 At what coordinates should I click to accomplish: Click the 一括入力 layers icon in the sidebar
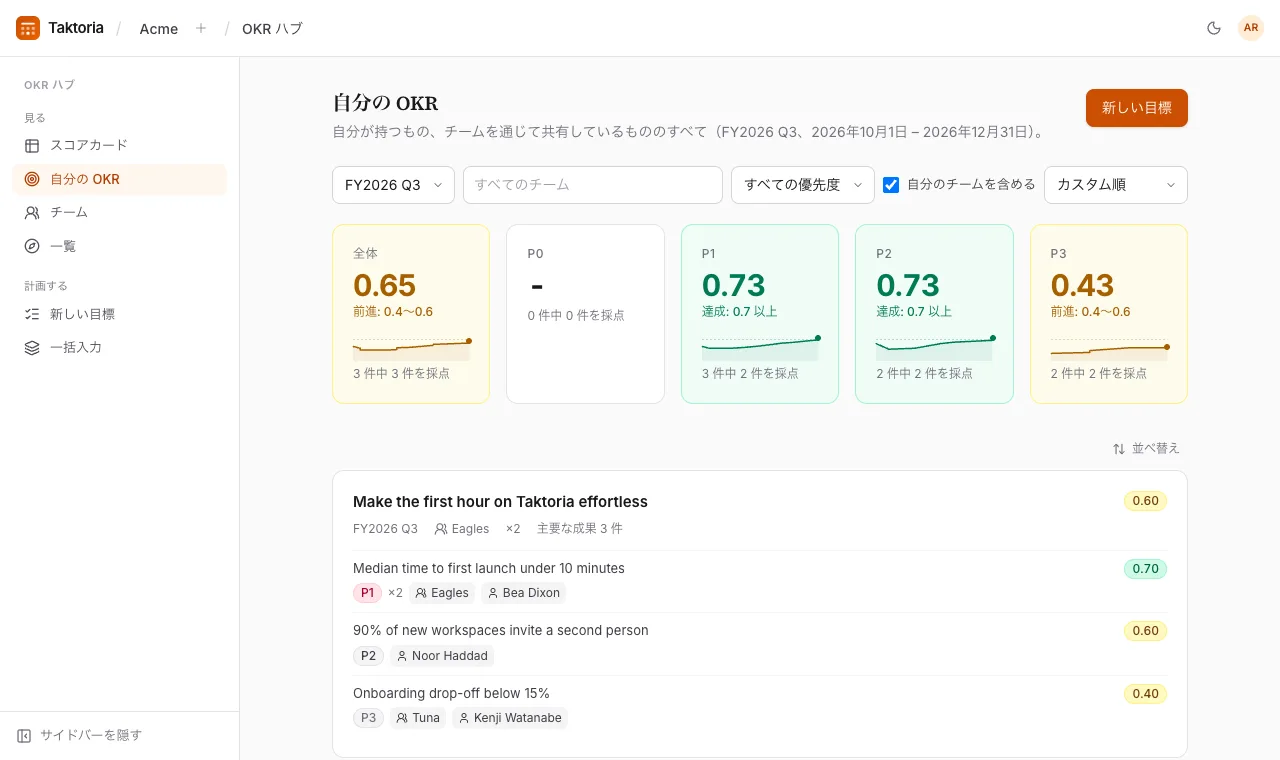tap(32, 348)
